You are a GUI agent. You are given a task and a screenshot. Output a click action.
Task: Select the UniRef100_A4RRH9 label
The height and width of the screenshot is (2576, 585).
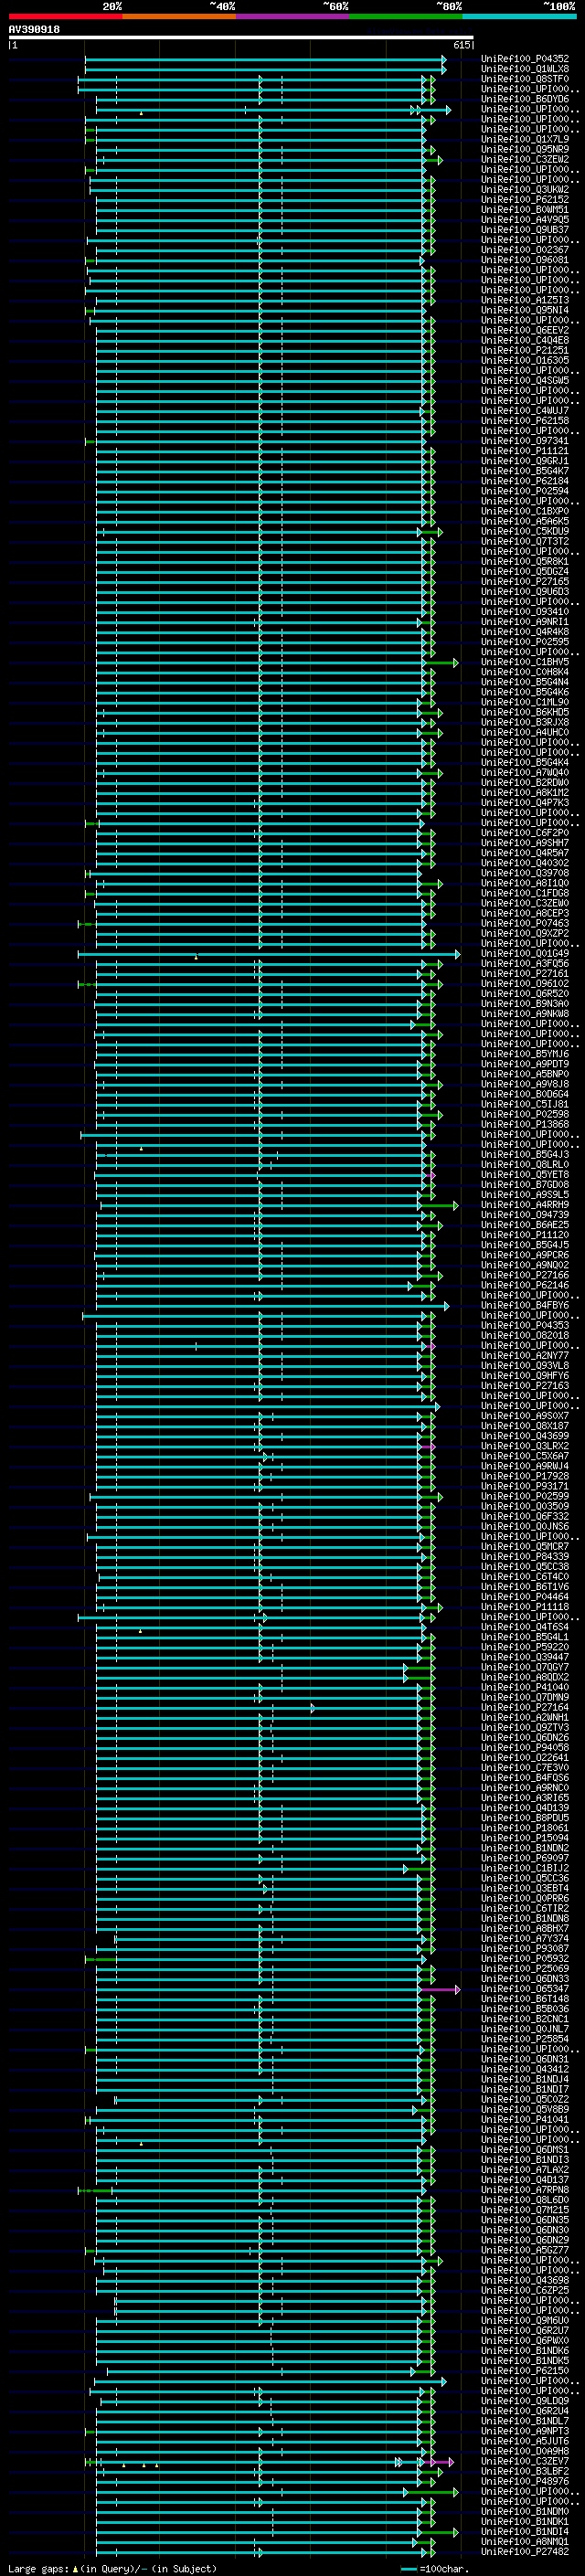[x=525, y=1205]
